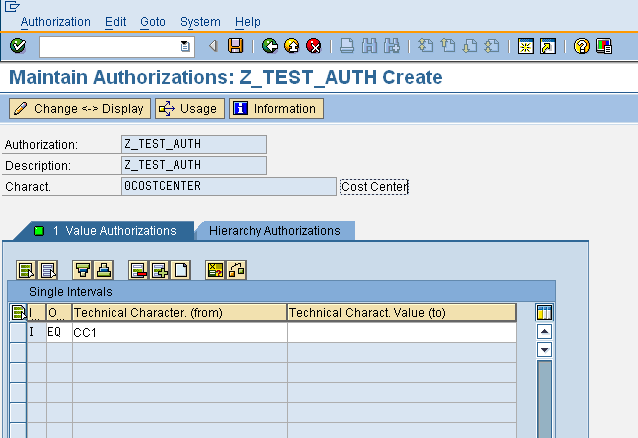Click the Save floppy disk icon

[x=236, y=46]
